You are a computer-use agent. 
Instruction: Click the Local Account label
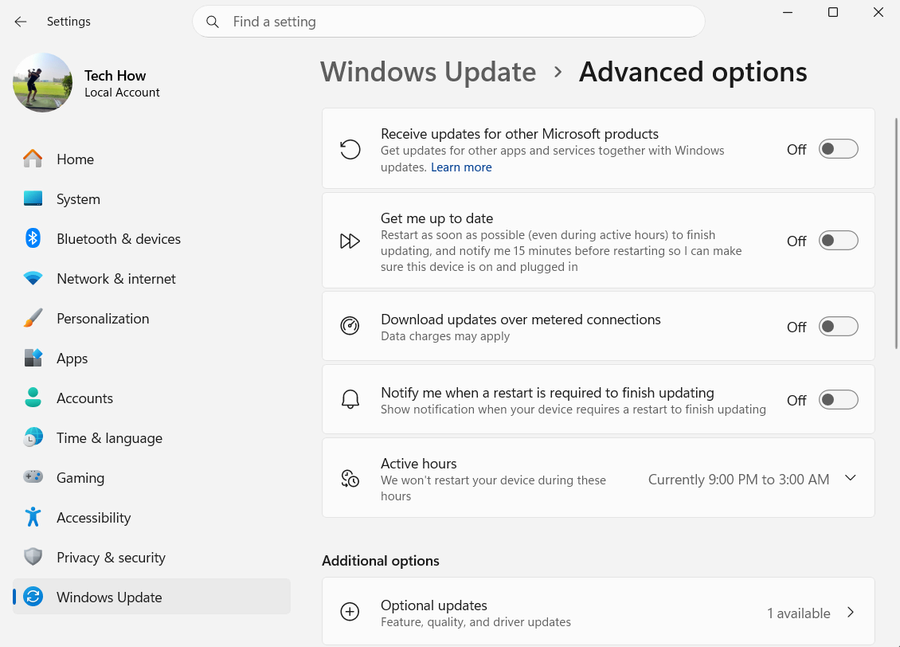[122, 92]
